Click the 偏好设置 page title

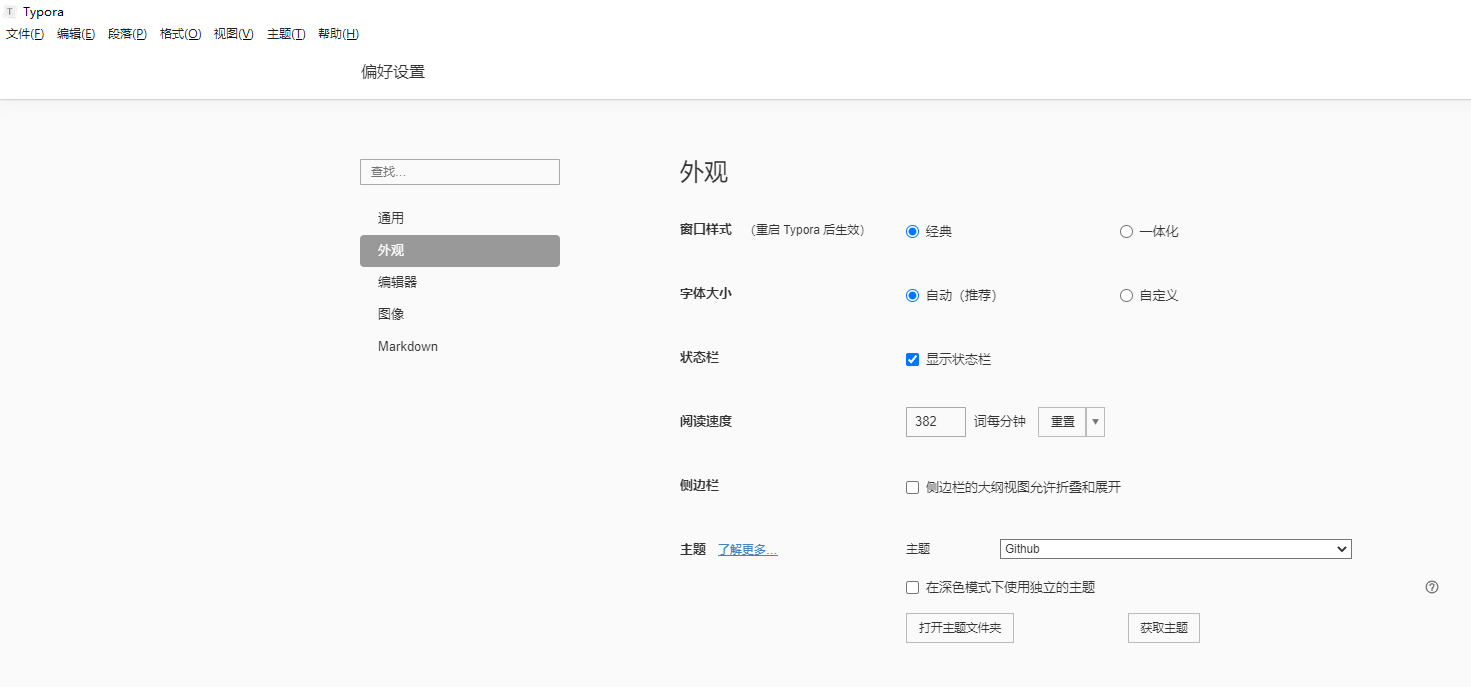tap(393, 72)
